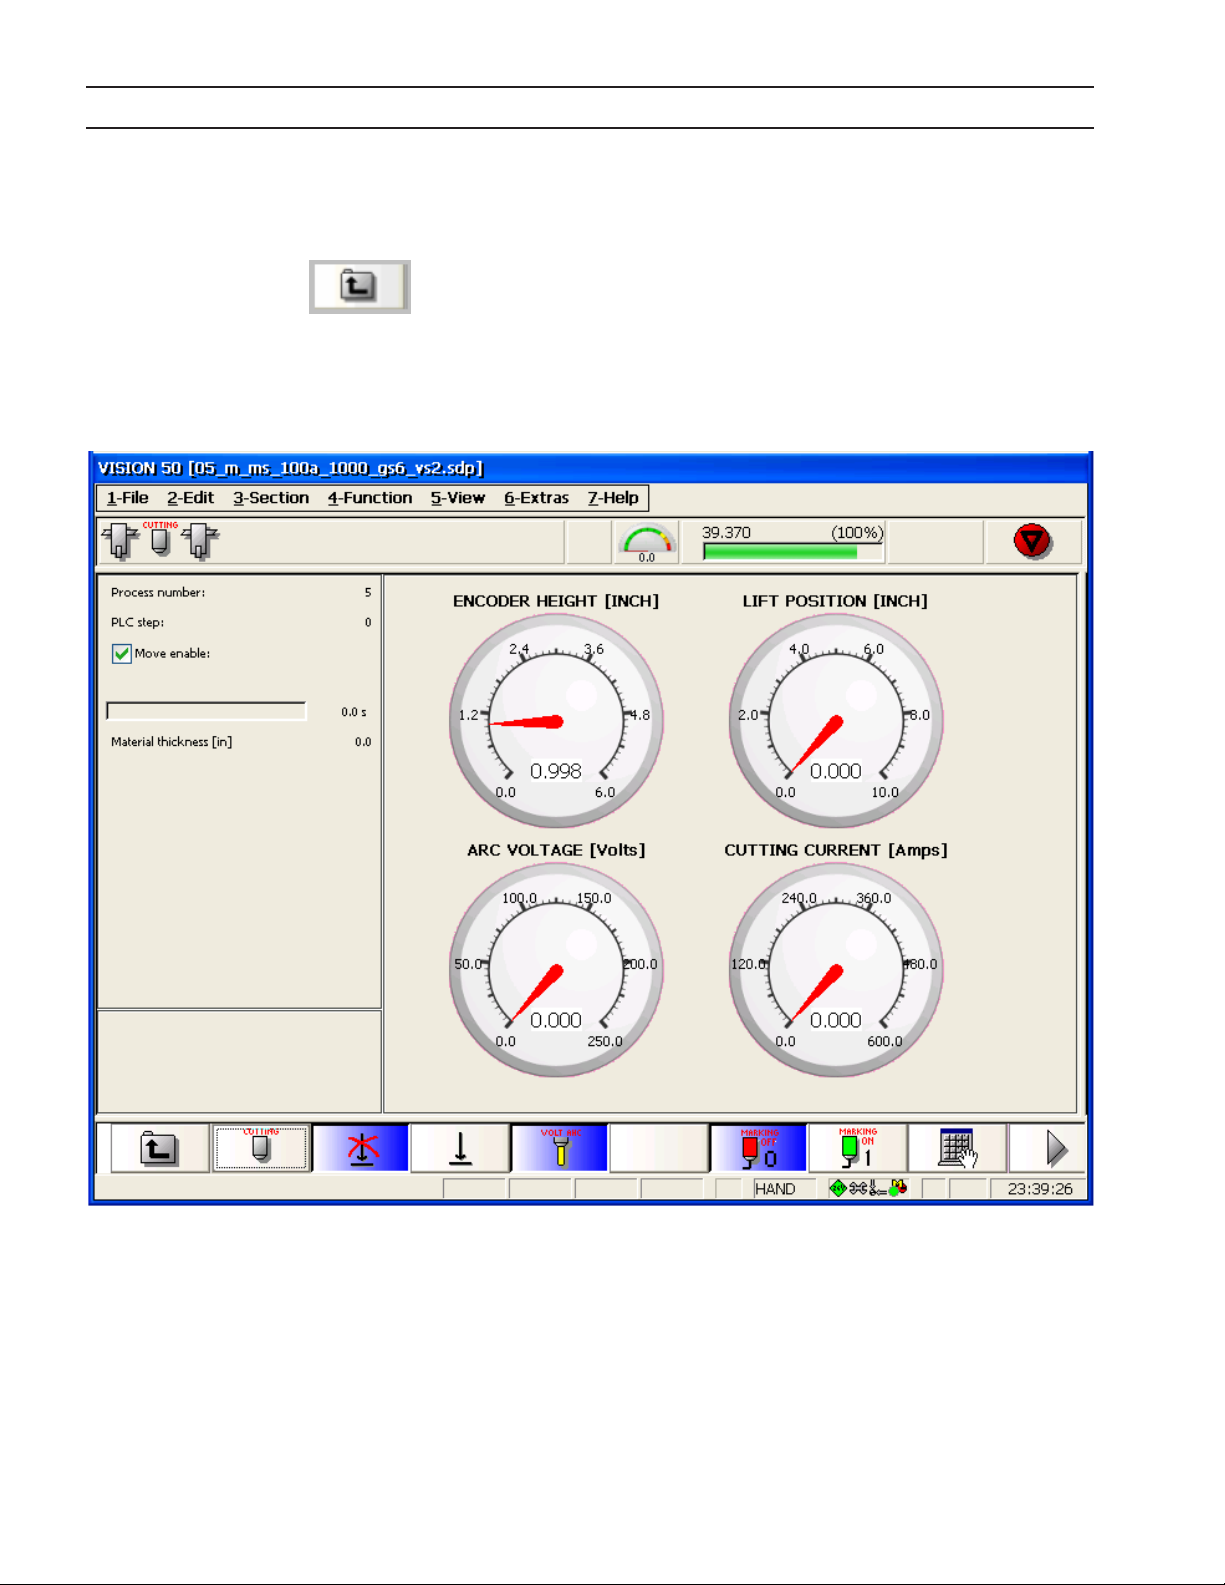Click the Material thickness [in] label
The width and height of the screenshot is (1225, 1585).
[x=171, y=742]
